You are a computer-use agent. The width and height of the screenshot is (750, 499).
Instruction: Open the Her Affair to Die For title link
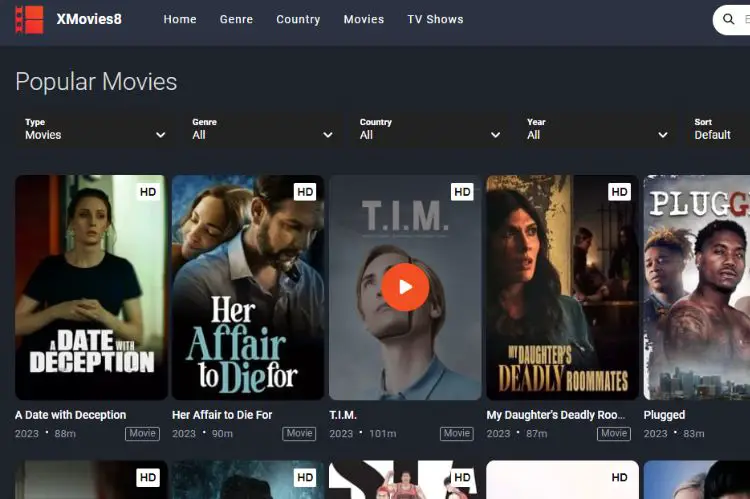[x=222, y=415]
